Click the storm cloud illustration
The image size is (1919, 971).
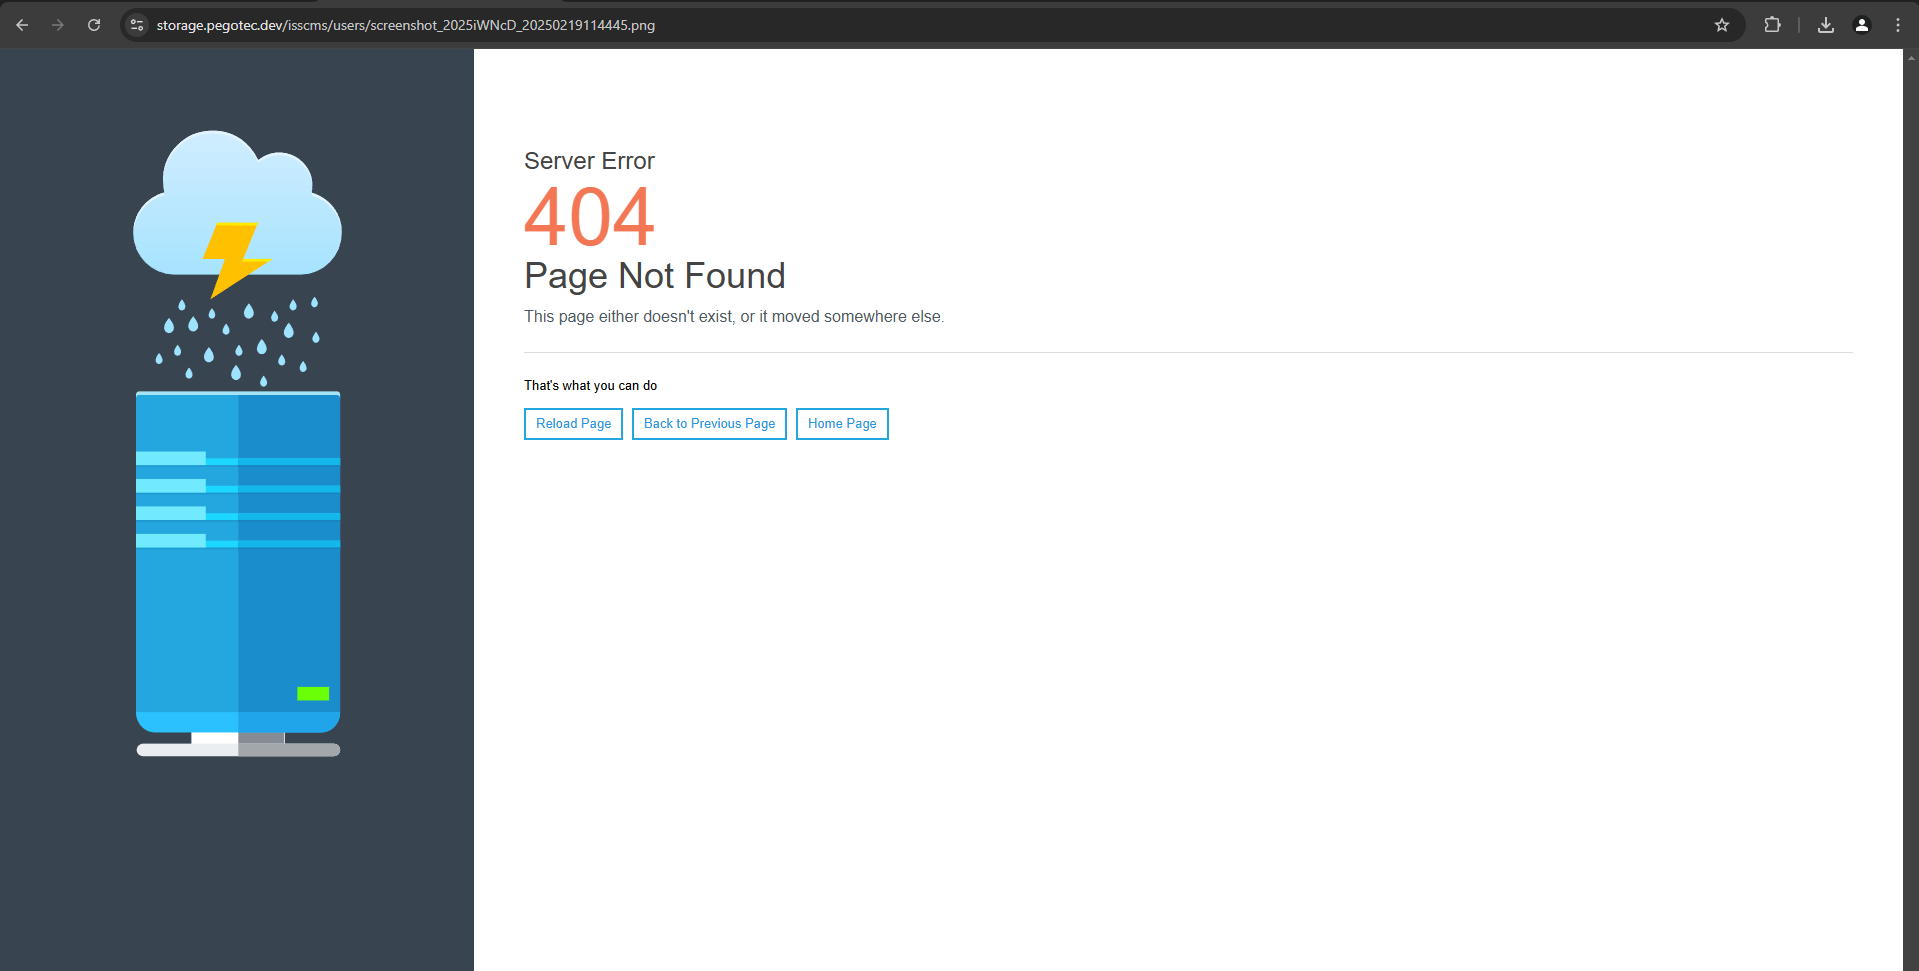coord(237,205)
